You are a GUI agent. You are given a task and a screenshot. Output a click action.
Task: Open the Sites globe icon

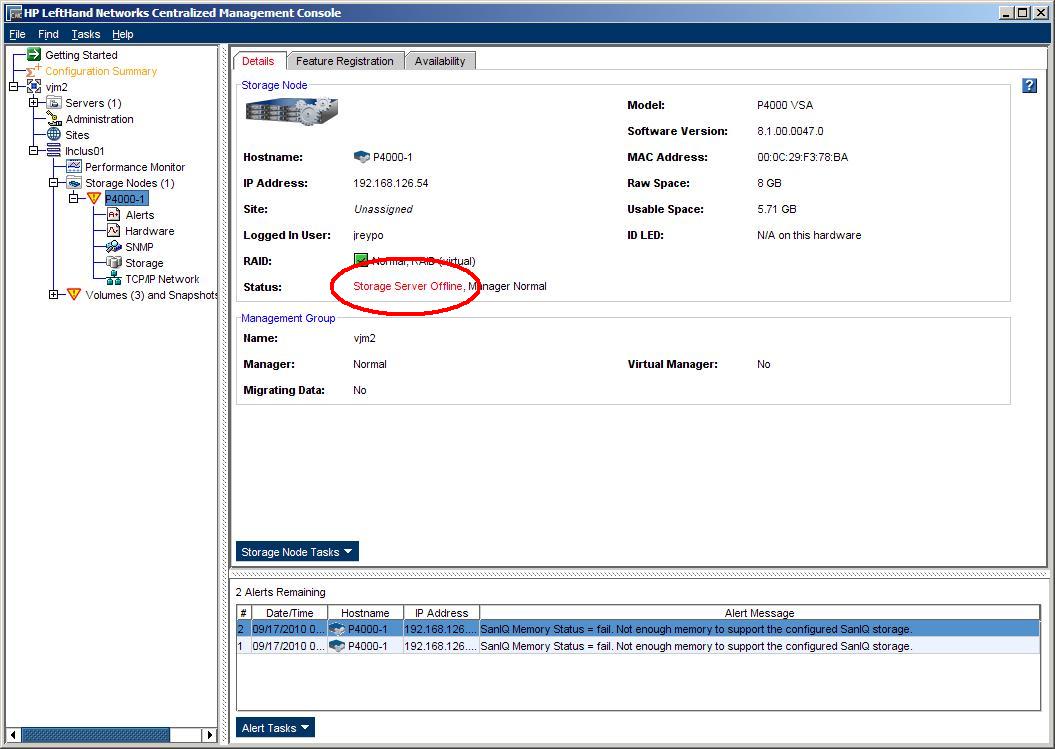54,135
